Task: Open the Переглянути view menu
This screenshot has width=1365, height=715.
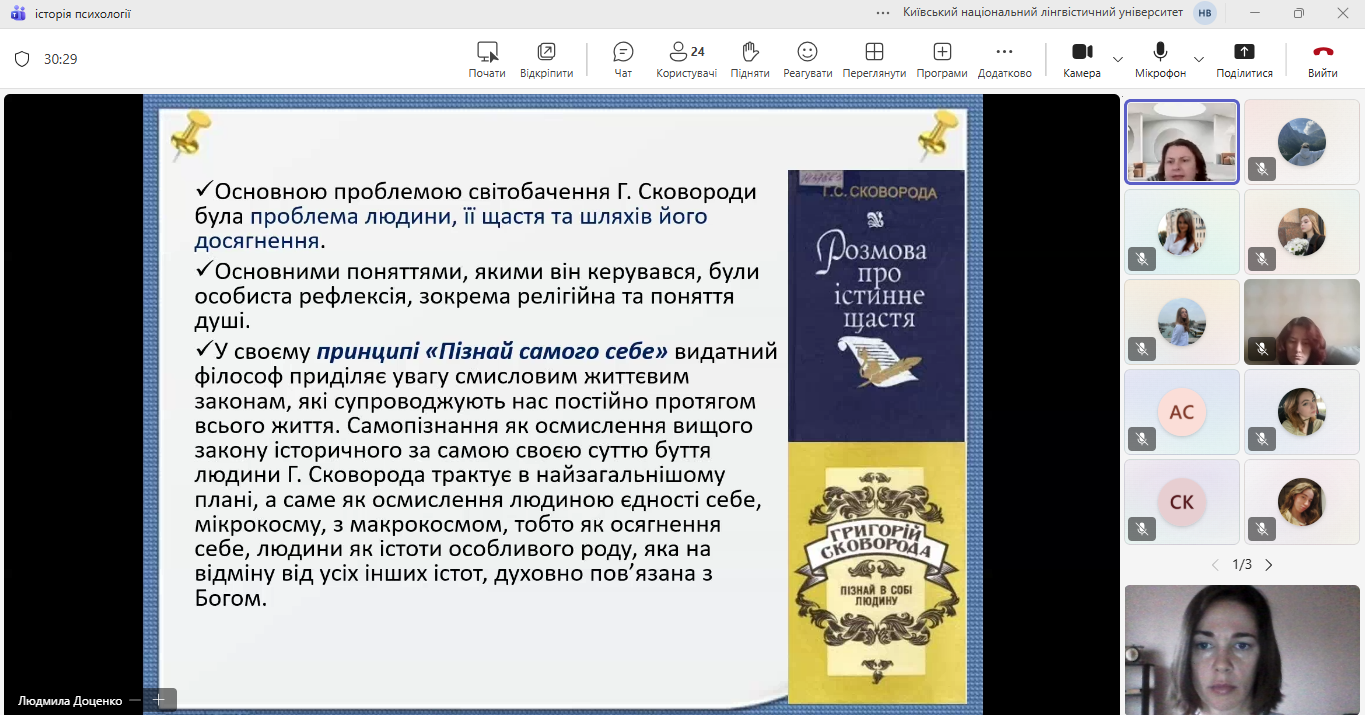Action: point(873,59)
